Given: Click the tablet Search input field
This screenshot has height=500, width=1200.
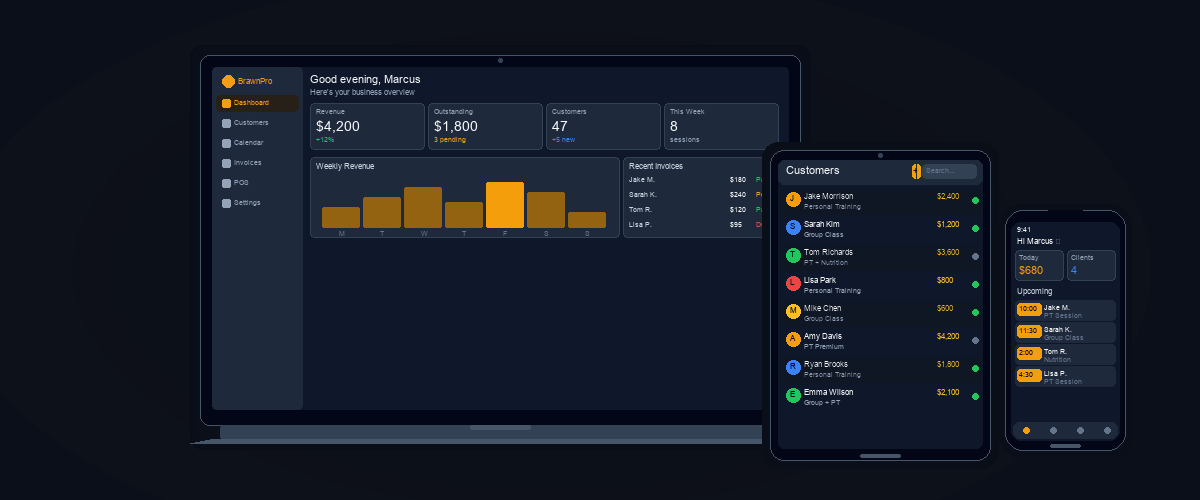Looking at the screenshot, I should (x=949, y=171).
